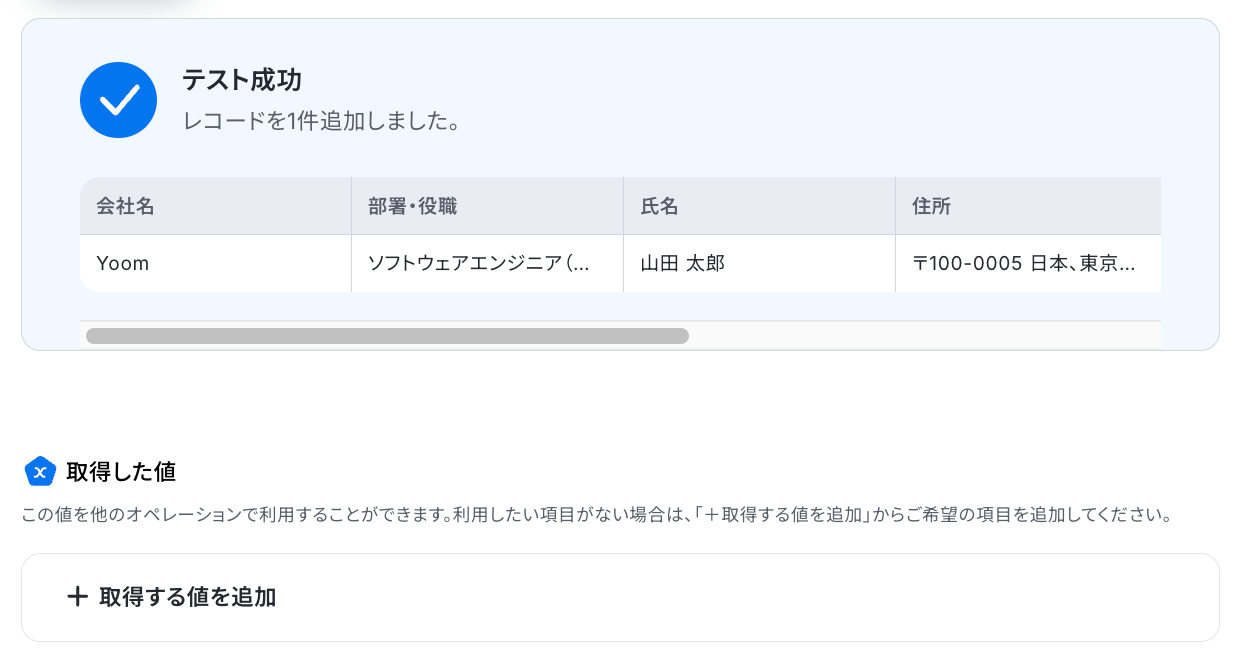
Task: Click the description text about 取得する値を追加
Action: [596, 516]
